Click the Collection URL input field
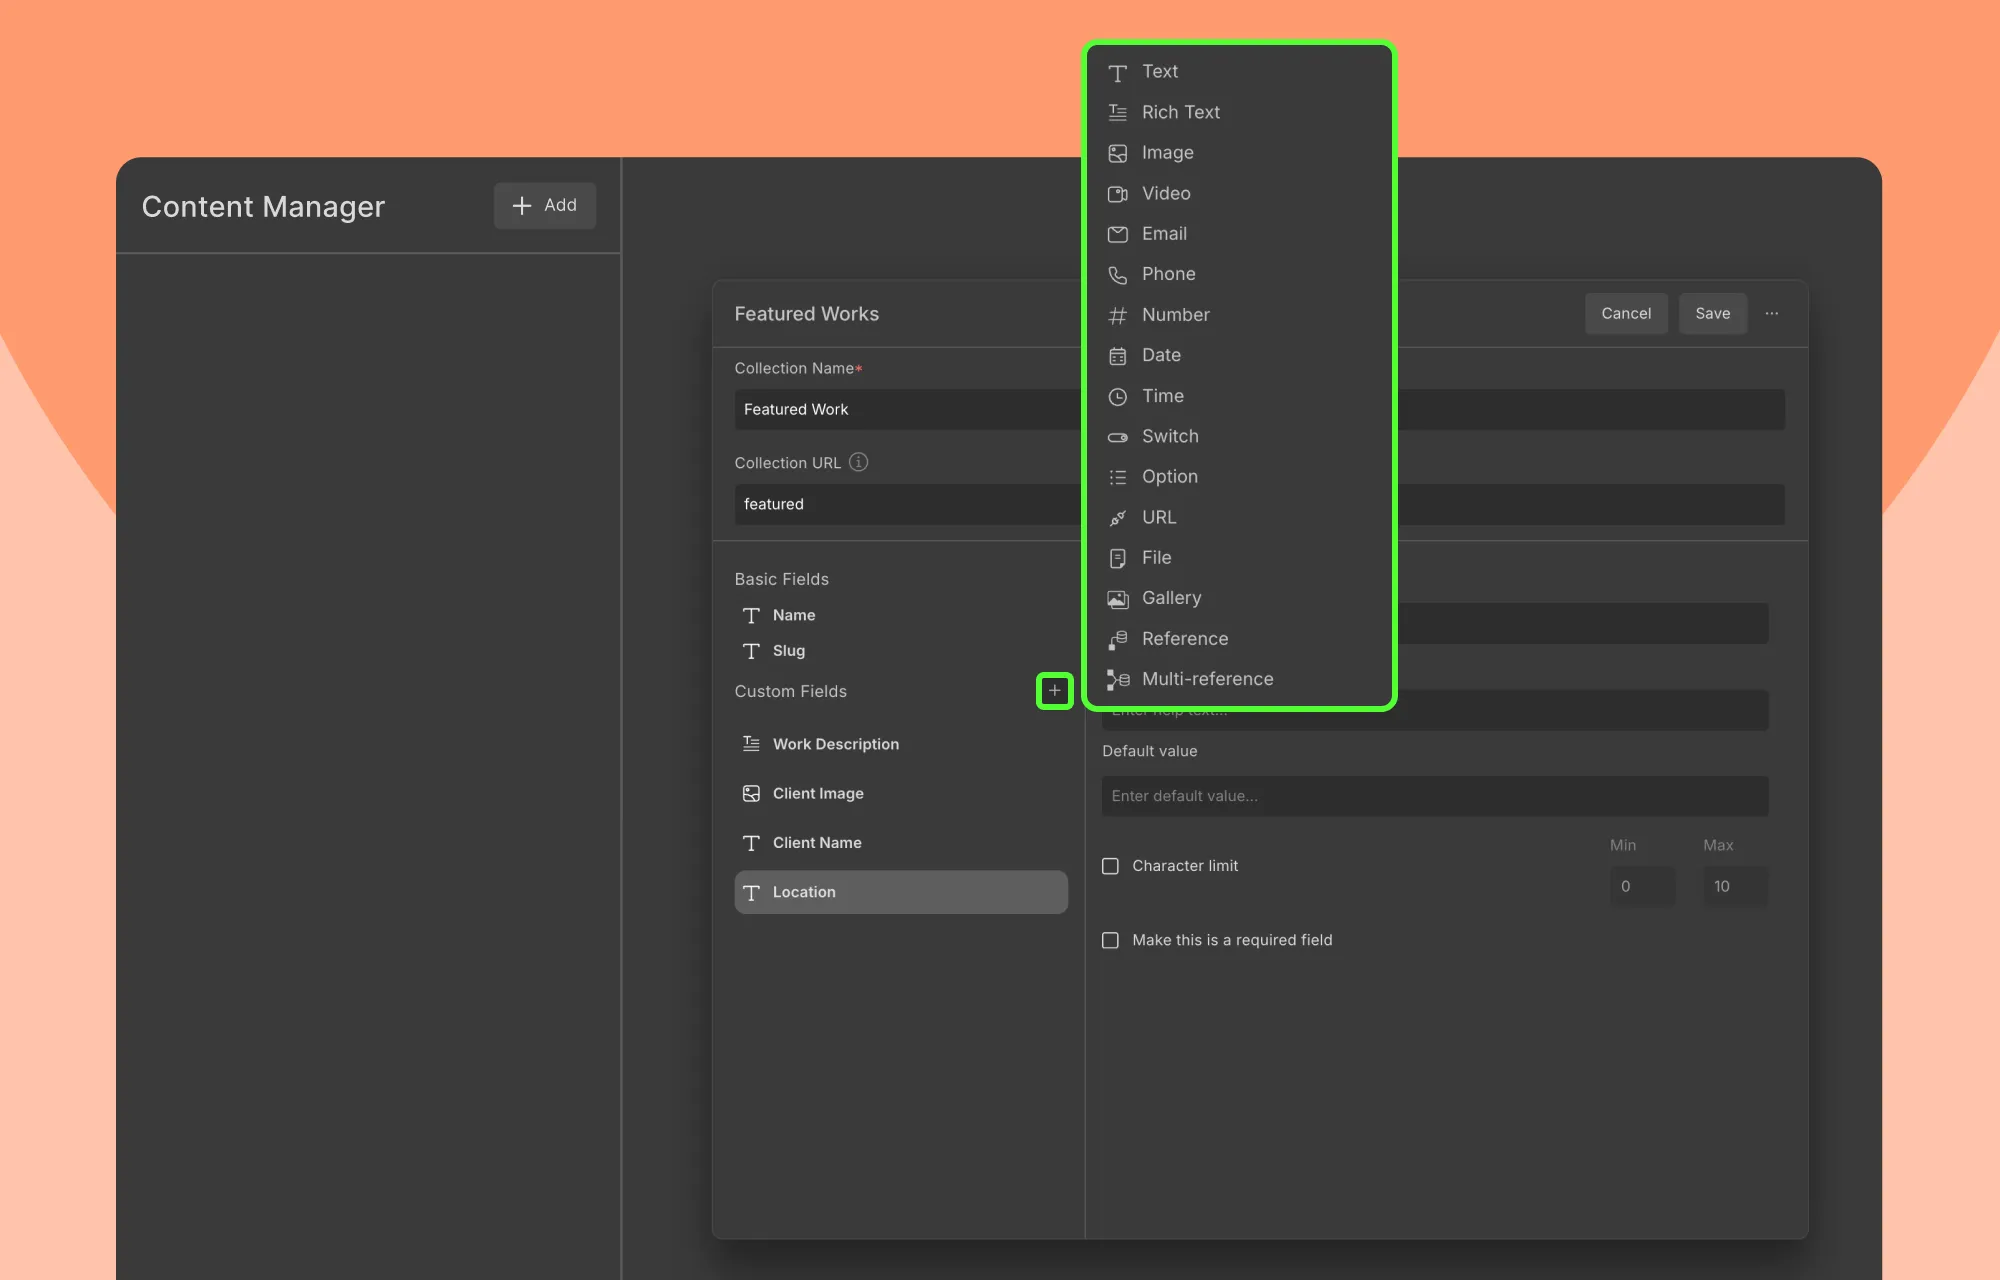 1259,504
